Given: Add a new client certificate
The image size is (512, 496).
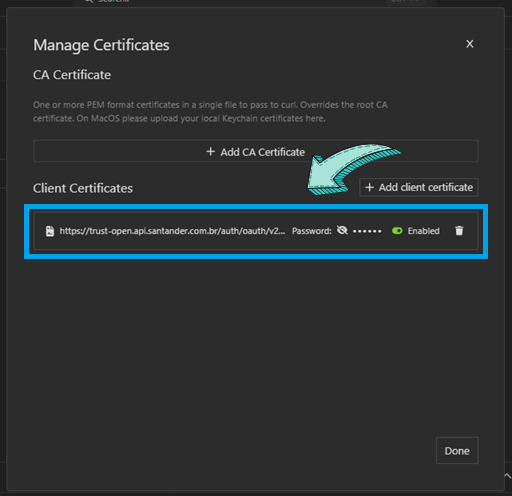Looking at the screenshot, I should 419,187.
